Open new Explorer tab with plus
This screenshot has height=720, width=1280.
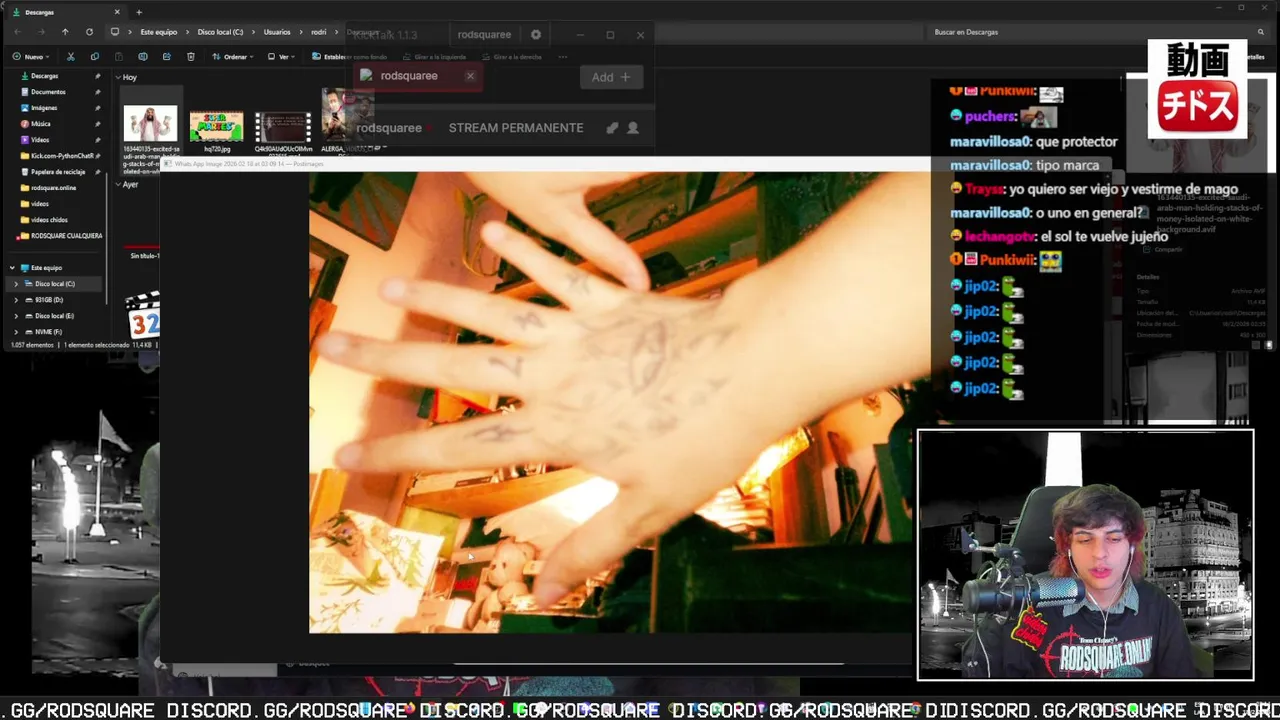tap(139, 12)
